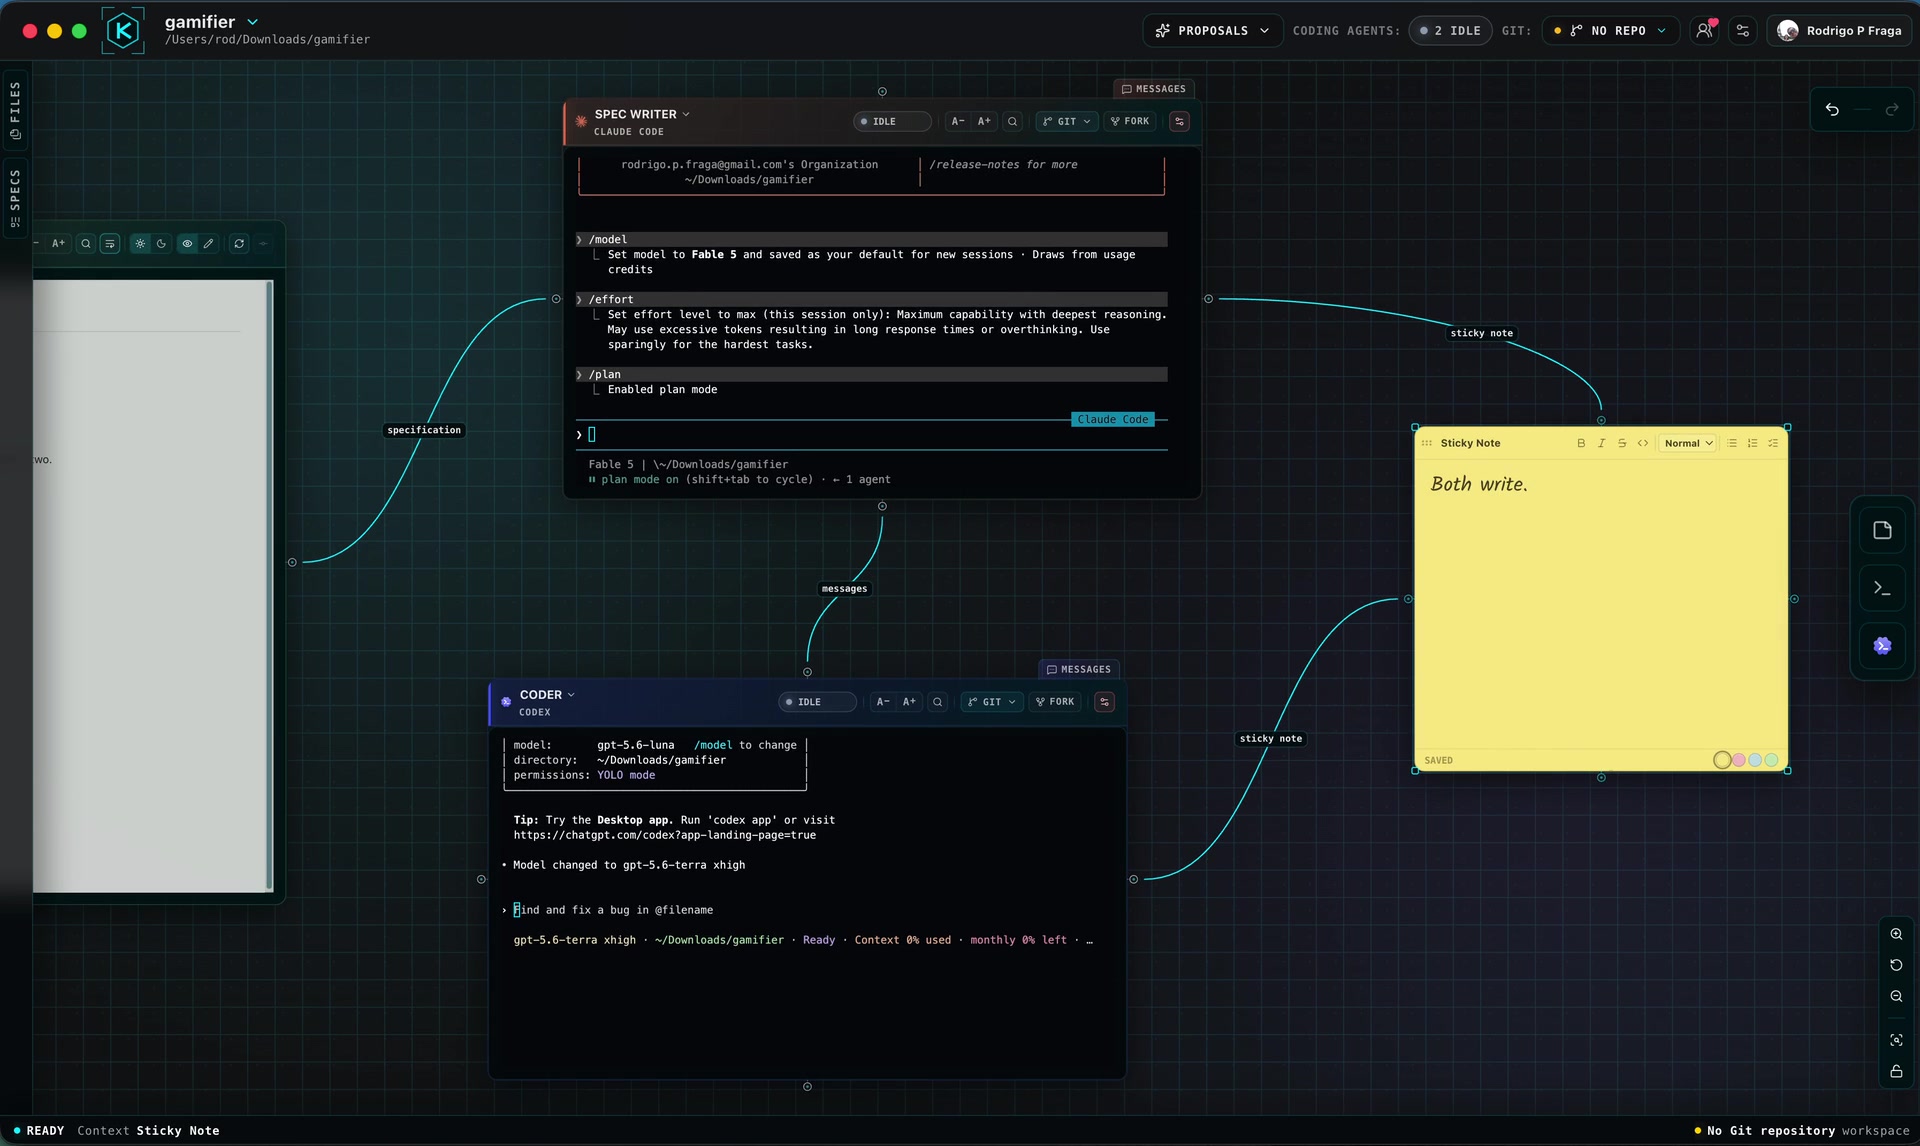This screenshot has width=1920, height=1146.
Task: Click the Idle status pill on Coder
Action: 817,702
